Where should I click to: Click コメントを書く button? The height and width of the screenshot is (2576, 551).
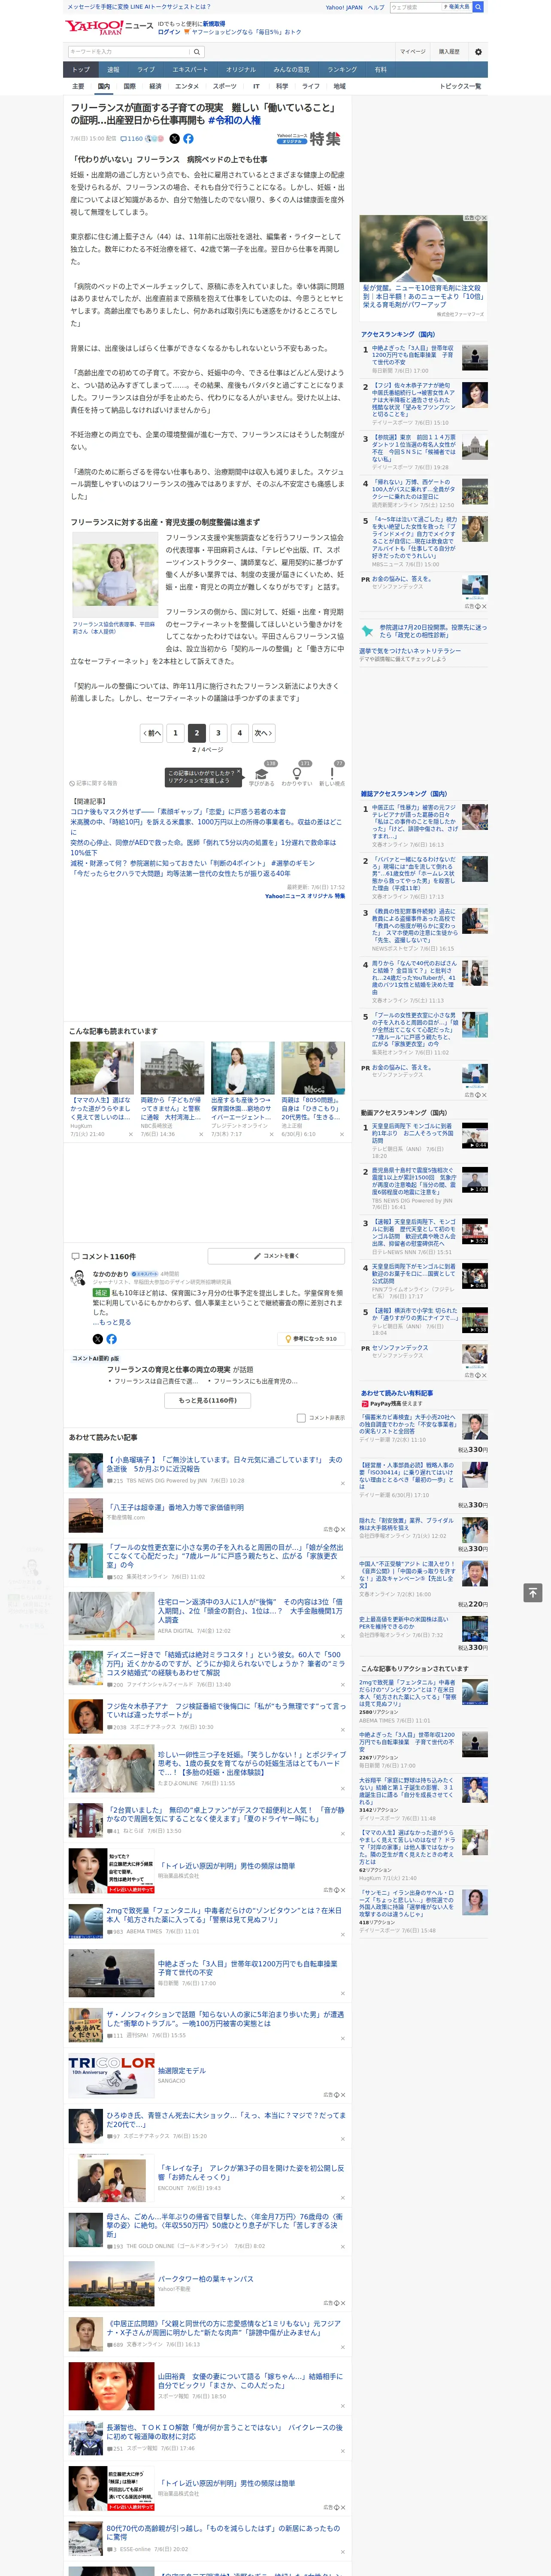point(276,1255)
